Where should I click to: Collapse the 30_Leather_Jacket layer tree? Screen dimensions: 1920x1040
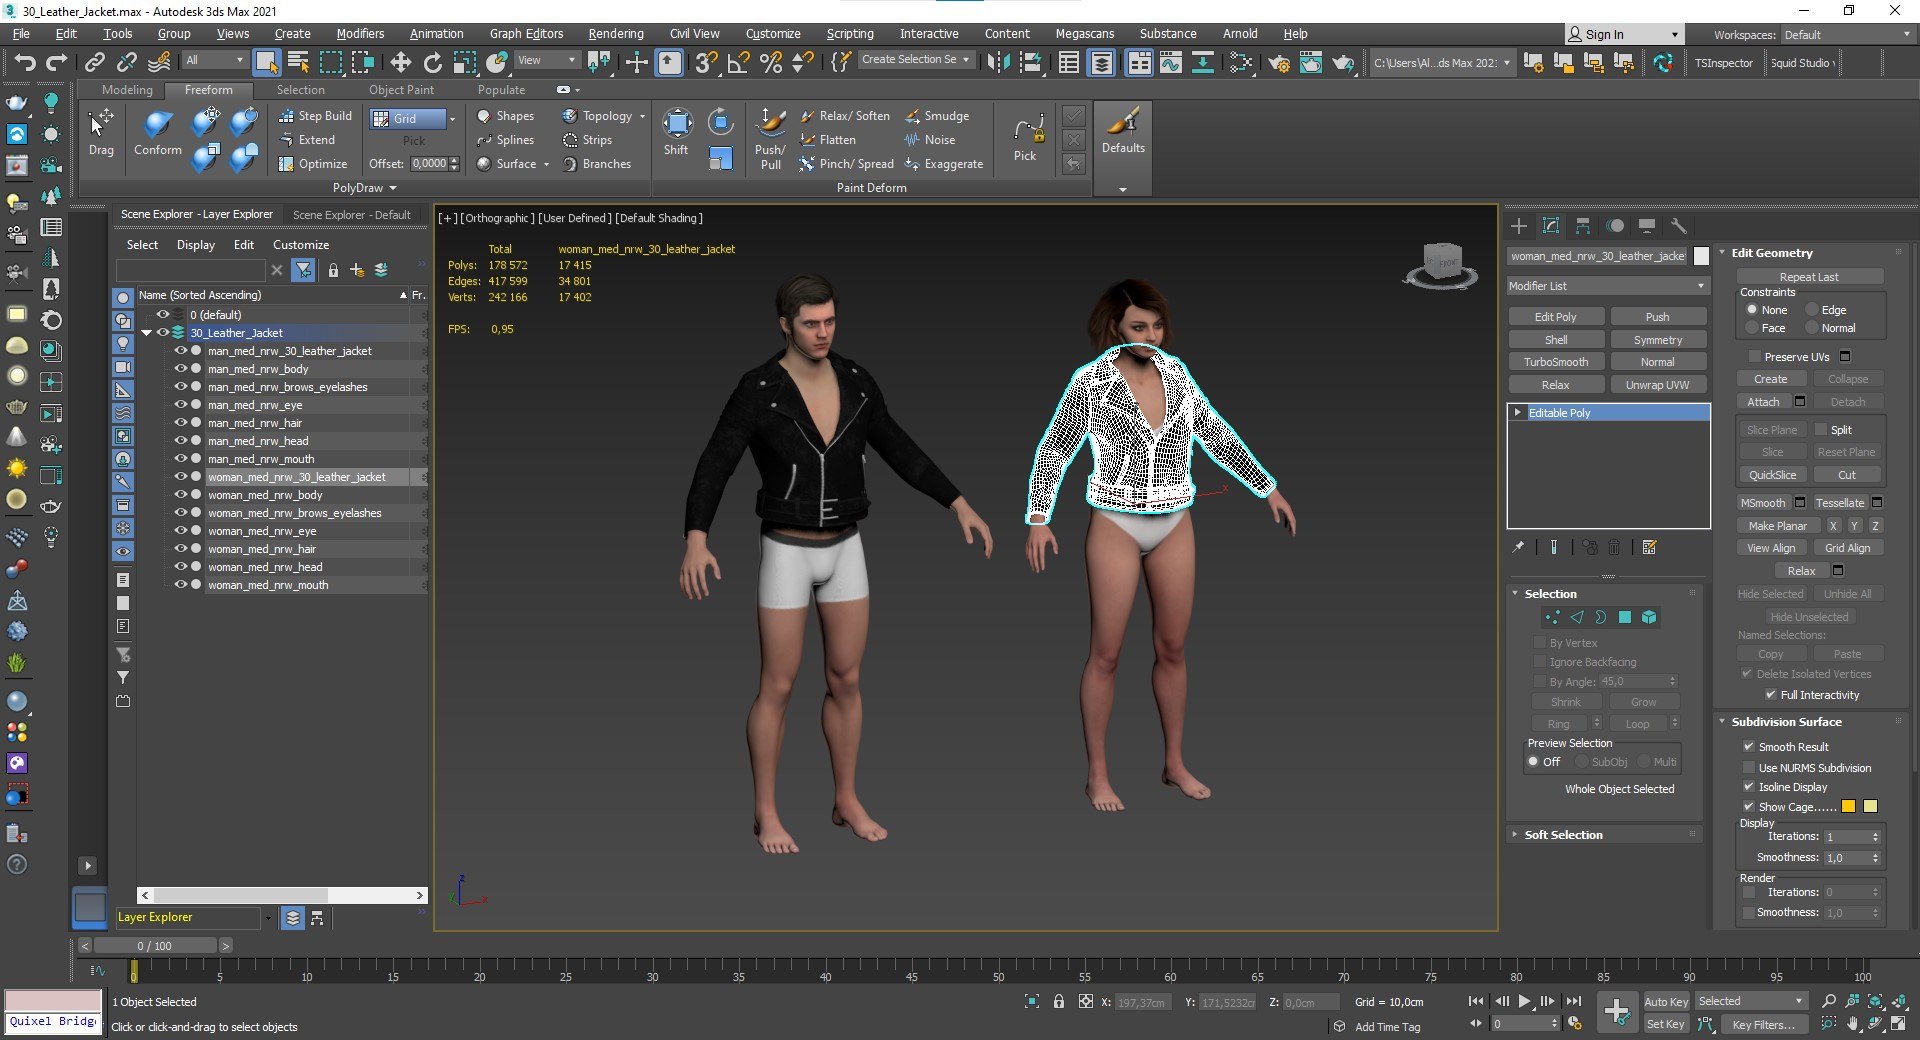coord(147,333)
